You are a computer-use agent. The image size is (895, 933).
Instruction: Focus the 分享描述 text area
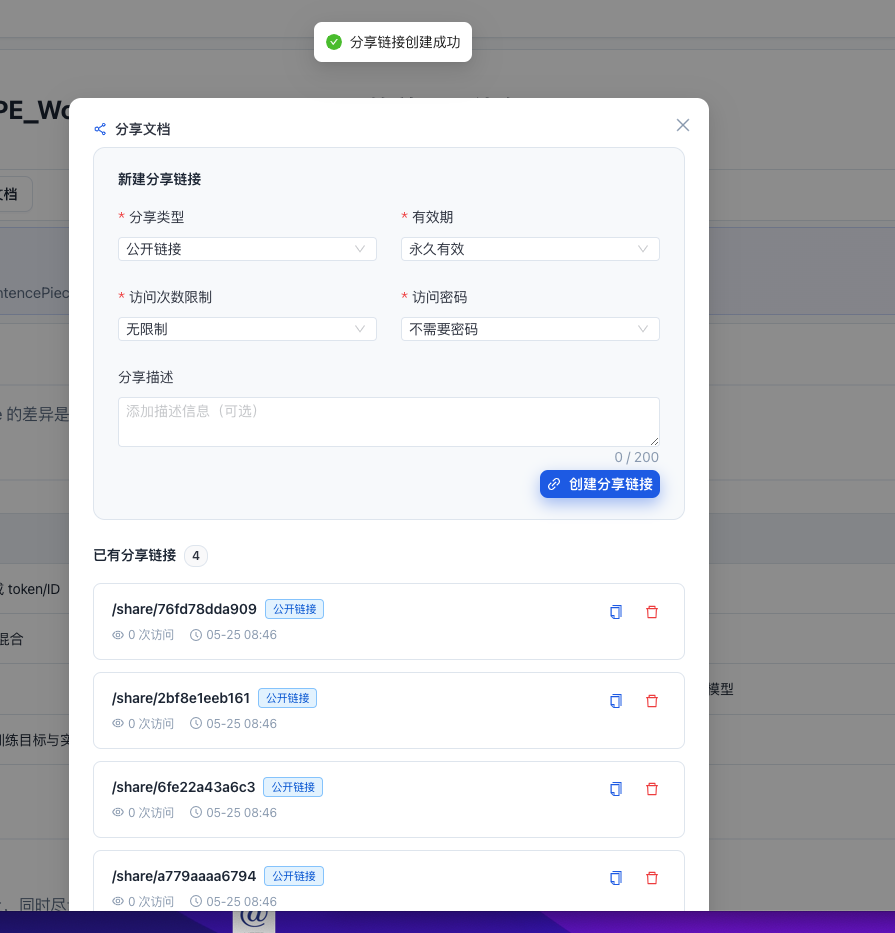[x=389, y=422]
